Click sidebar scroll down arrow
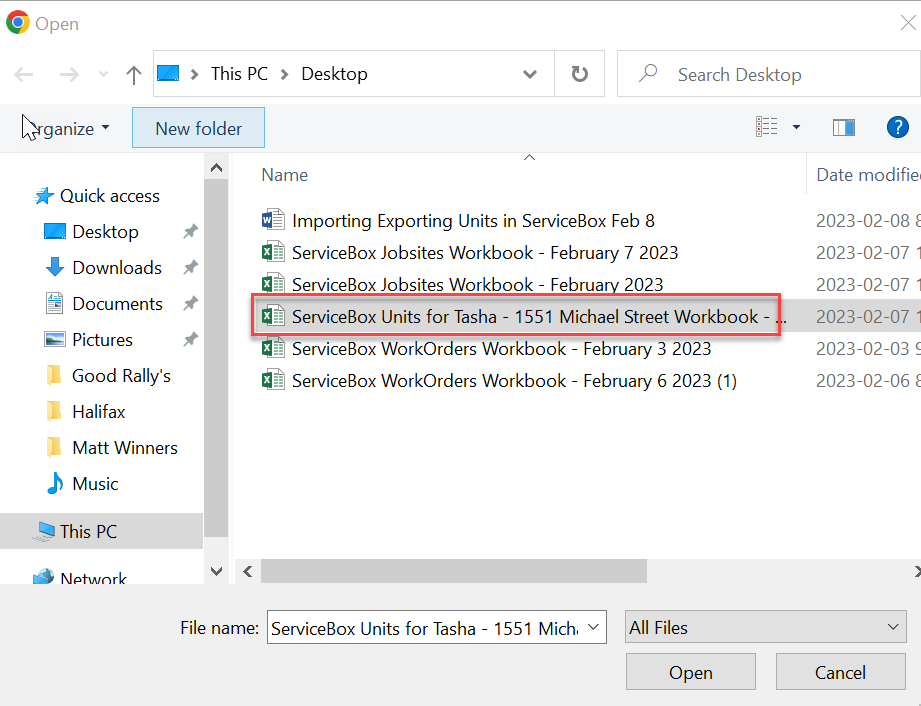The height and width of the screenshot is (706, 921). click(216, 571)
